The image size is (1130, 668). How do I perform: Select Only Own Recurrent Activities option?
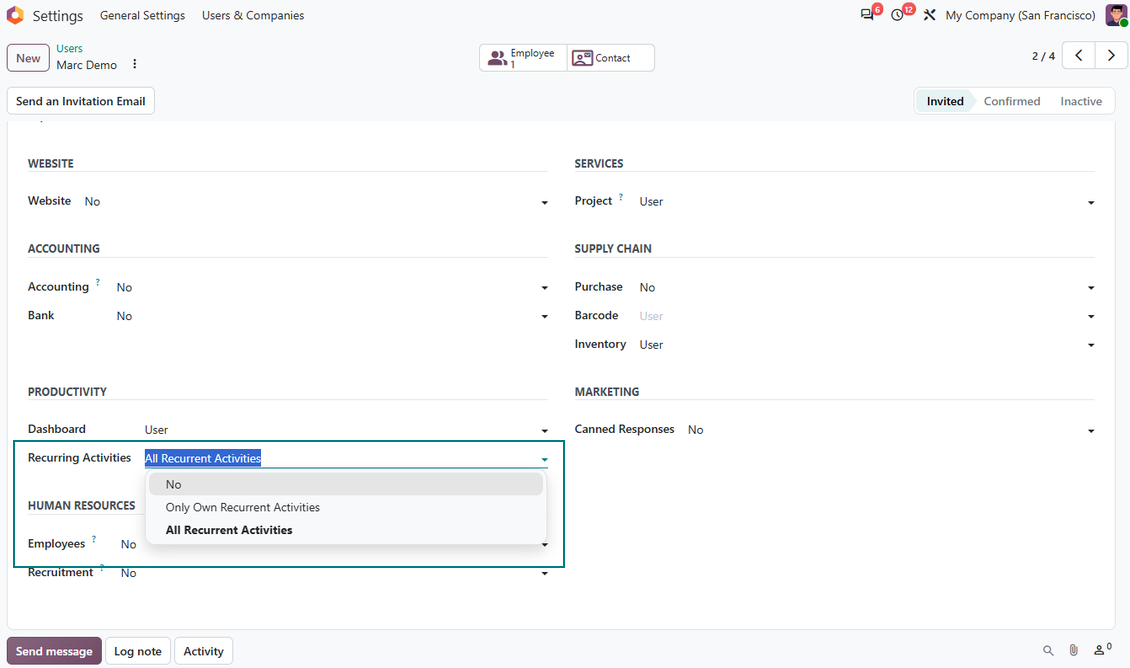click(346, 507)
